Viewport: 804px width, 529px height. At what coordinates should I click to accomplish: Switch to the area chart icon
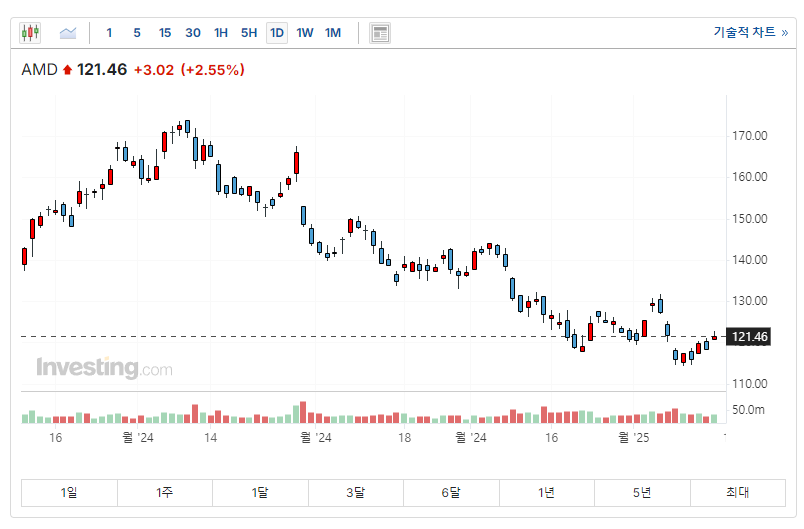(68, 33)
